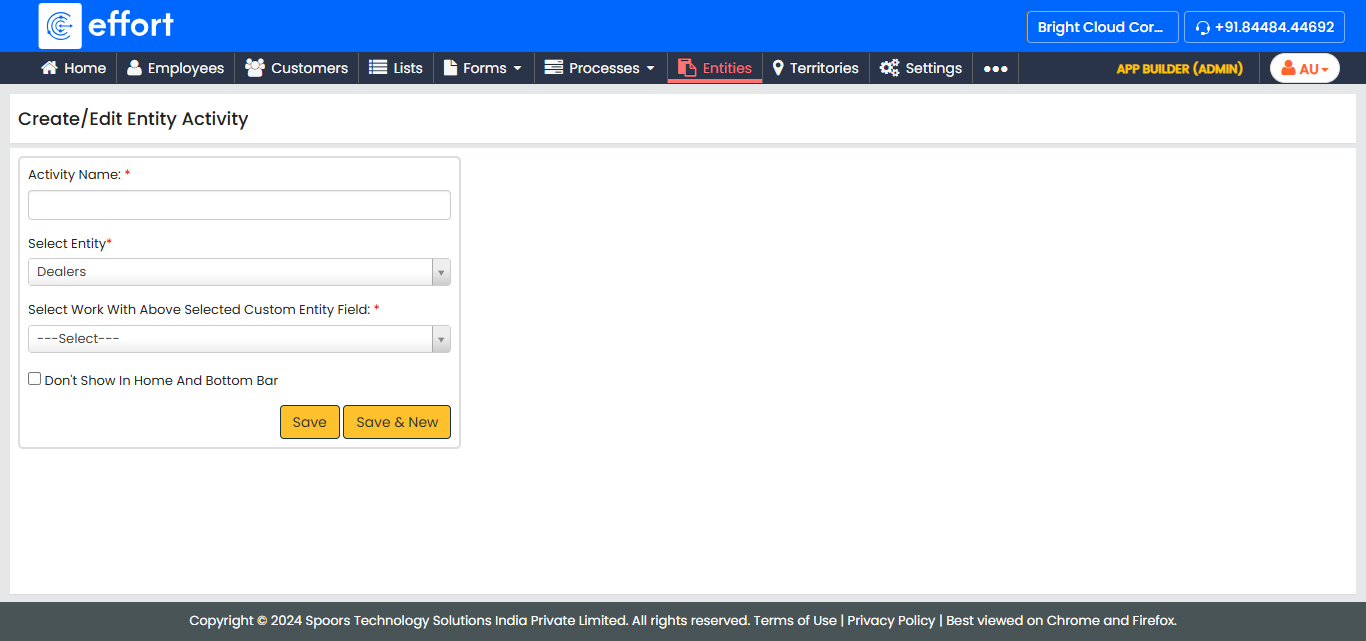Open the Forms menu
This screenshot has width=1366, height=641.
point(483,68)
